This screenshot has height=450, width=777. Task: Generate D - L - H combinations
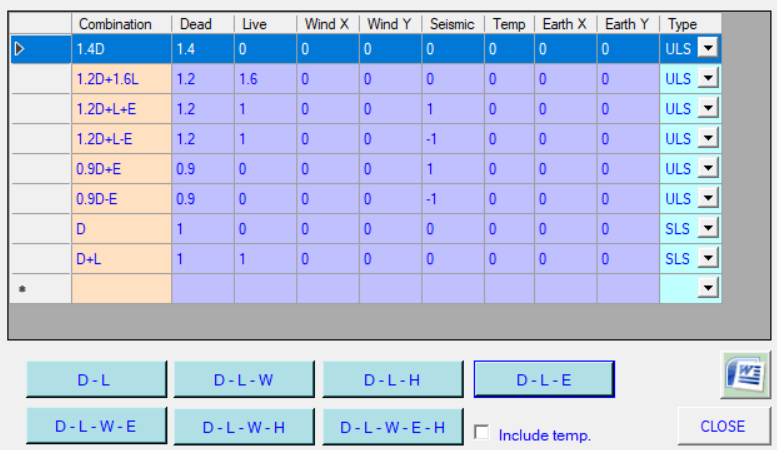click(392, 380)
